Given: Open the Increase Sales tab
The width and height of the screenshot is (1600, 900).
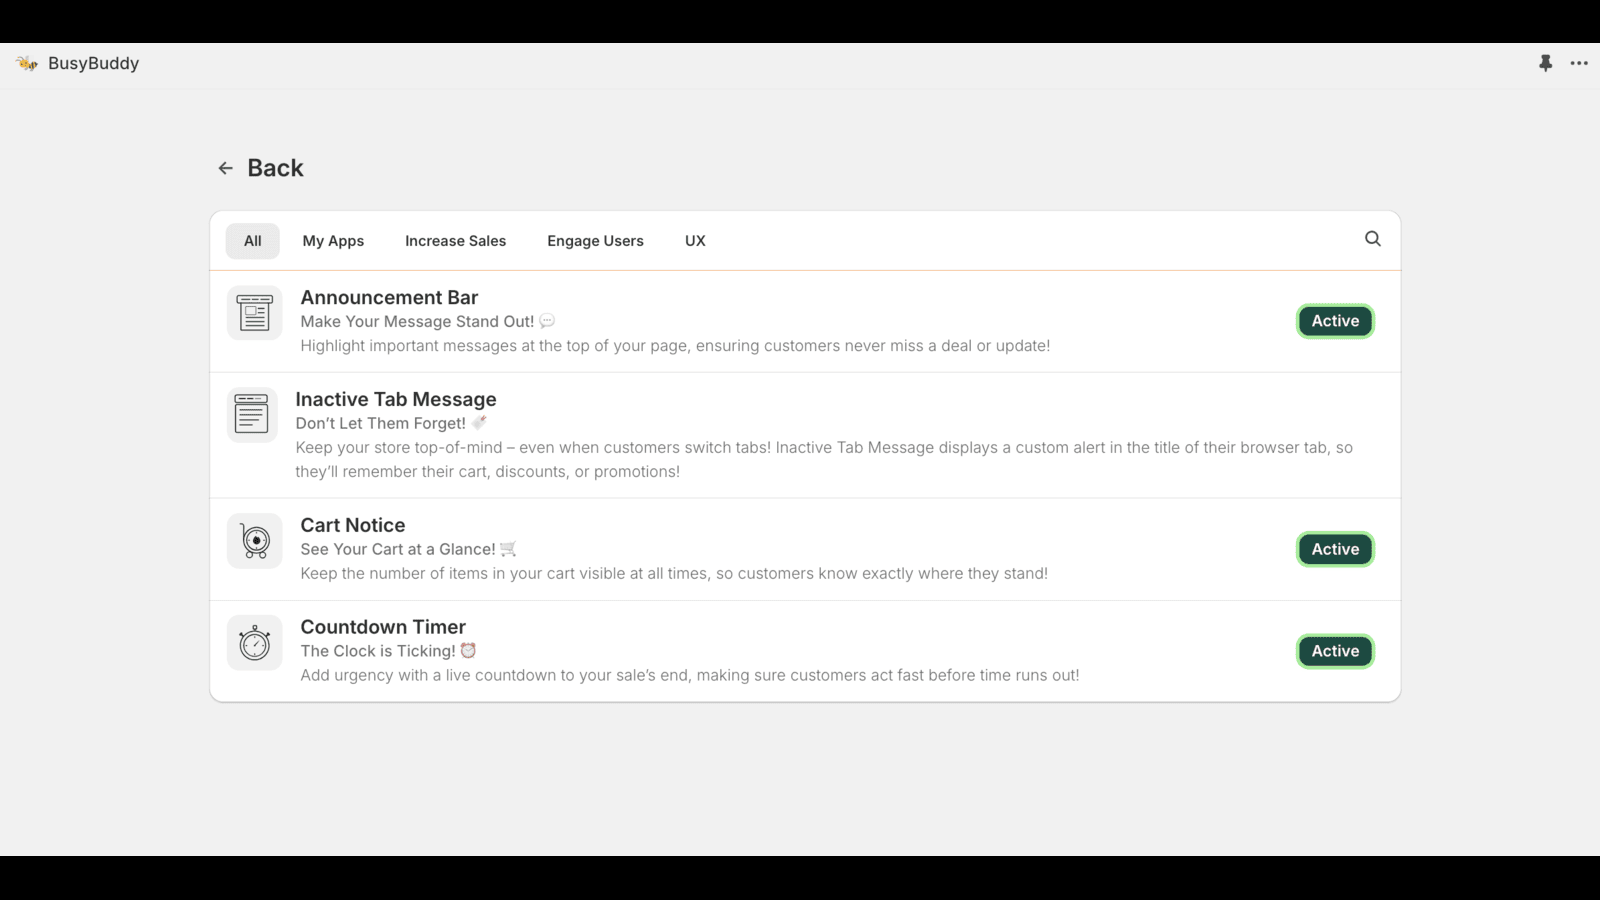Looking at the screenshot, I should (455, 240).
